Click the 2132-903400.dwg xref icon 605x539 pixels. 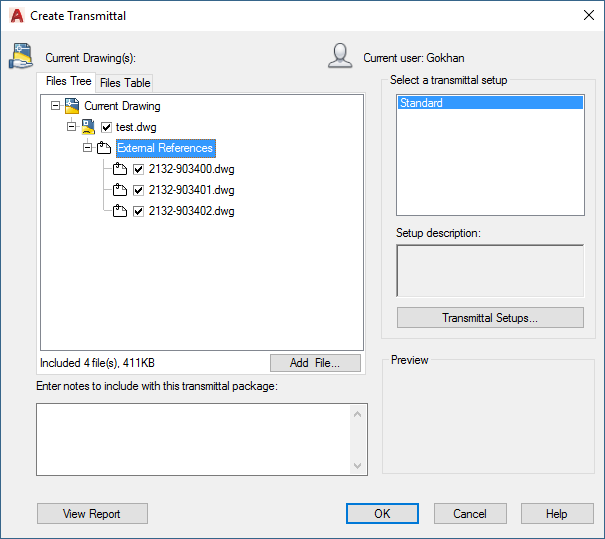click(121, 169)
